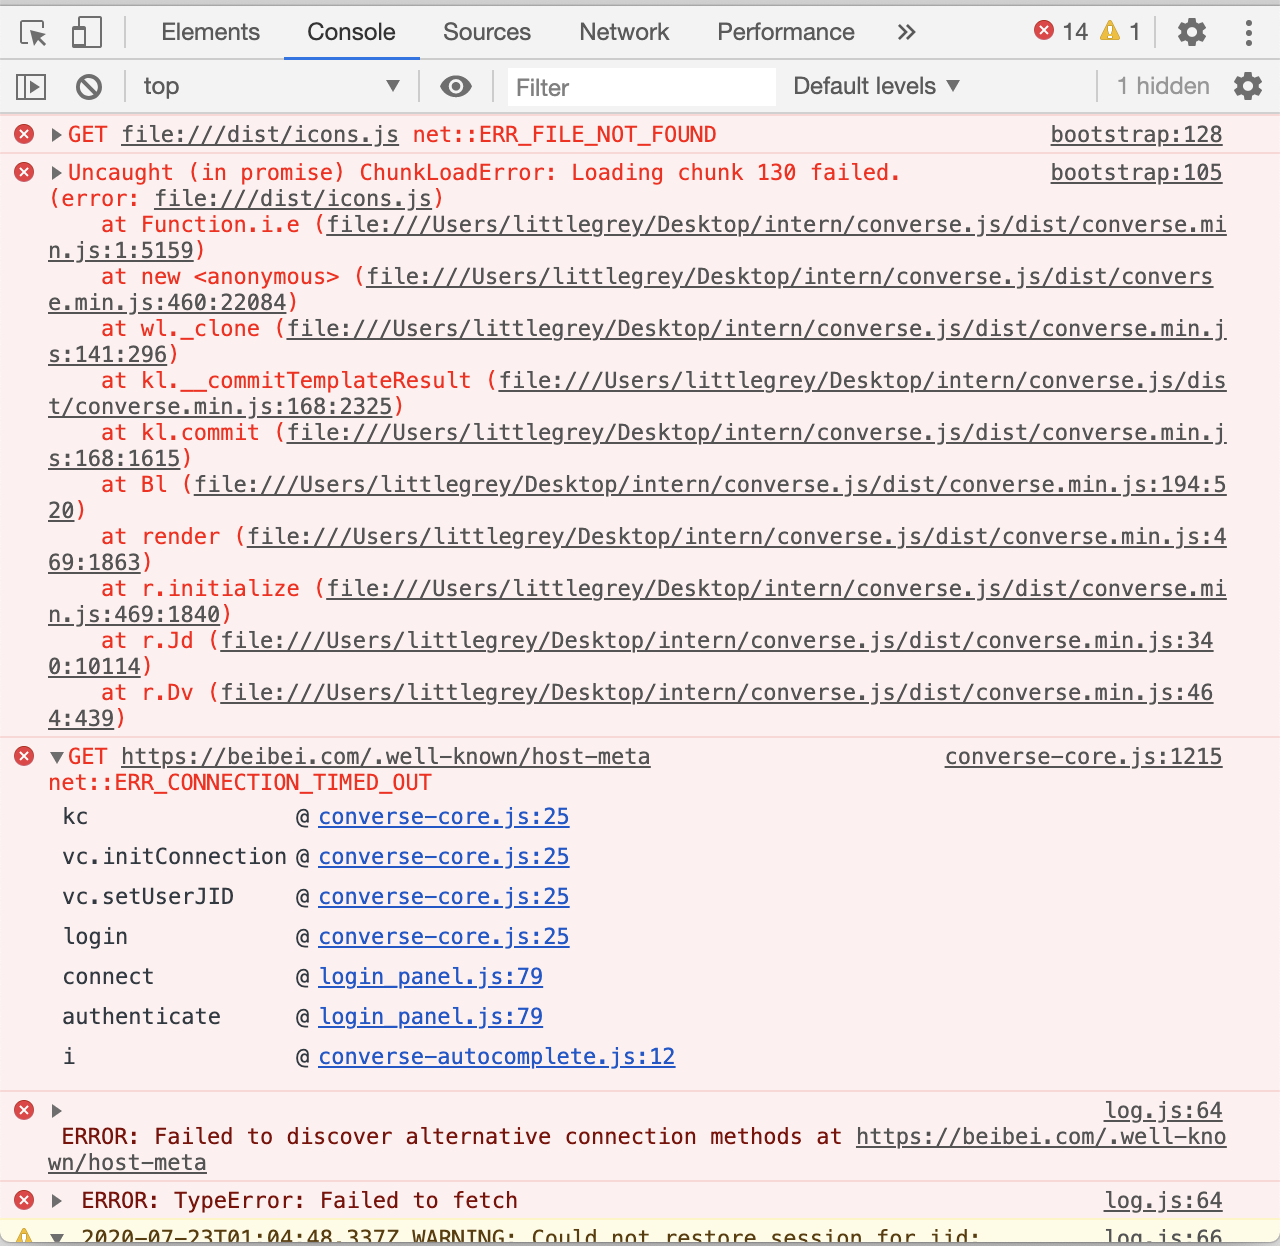Show more tabs with the double chevron
The height and width of the screenshot is (1246, 1280).
click(906, 32)
